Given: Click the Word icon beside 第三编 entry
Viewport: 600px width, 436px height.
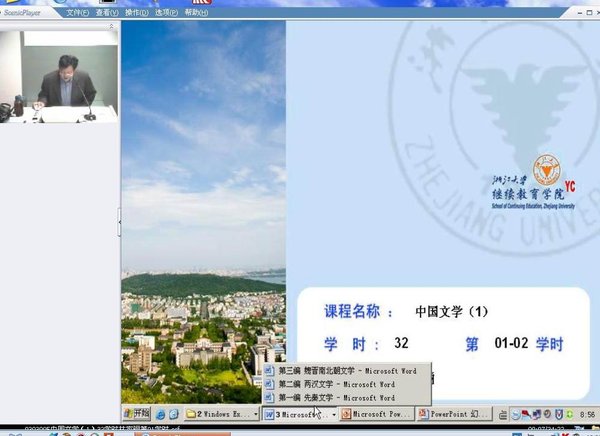Looking at the screenshot, I should click(269, 370).
